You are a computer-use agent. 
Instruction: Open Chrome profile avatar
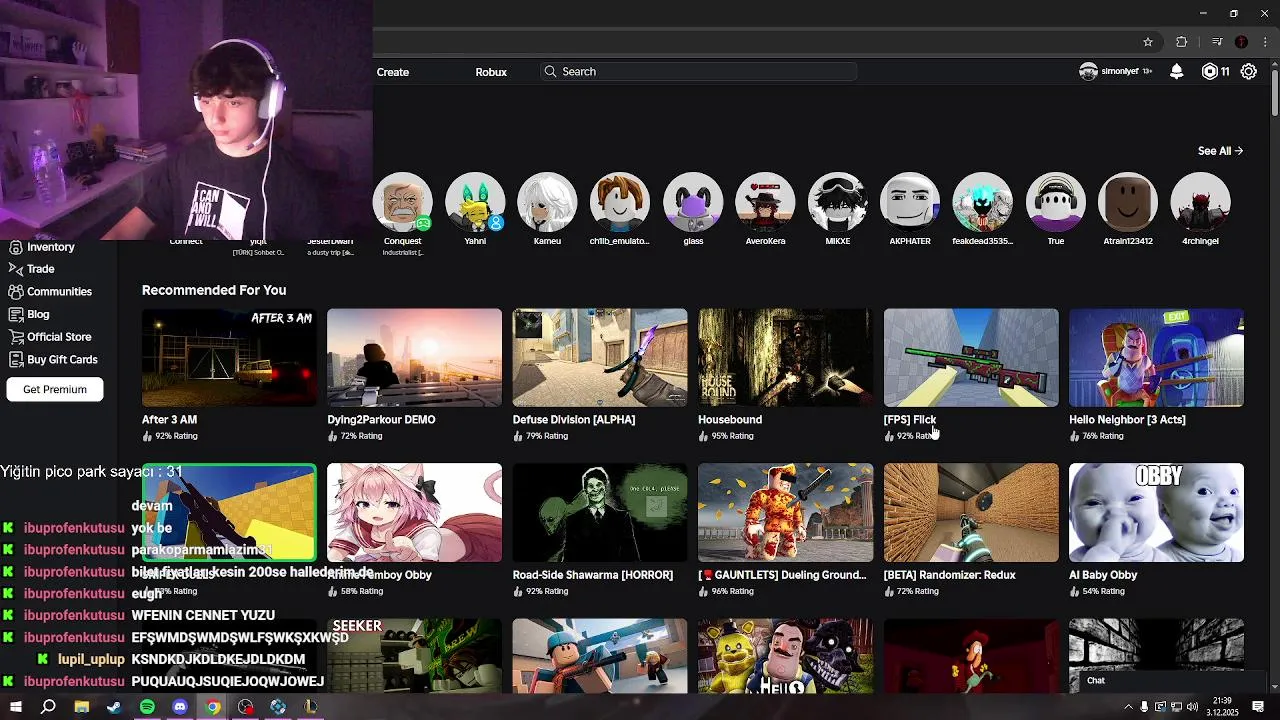(x=1241, y=42)
